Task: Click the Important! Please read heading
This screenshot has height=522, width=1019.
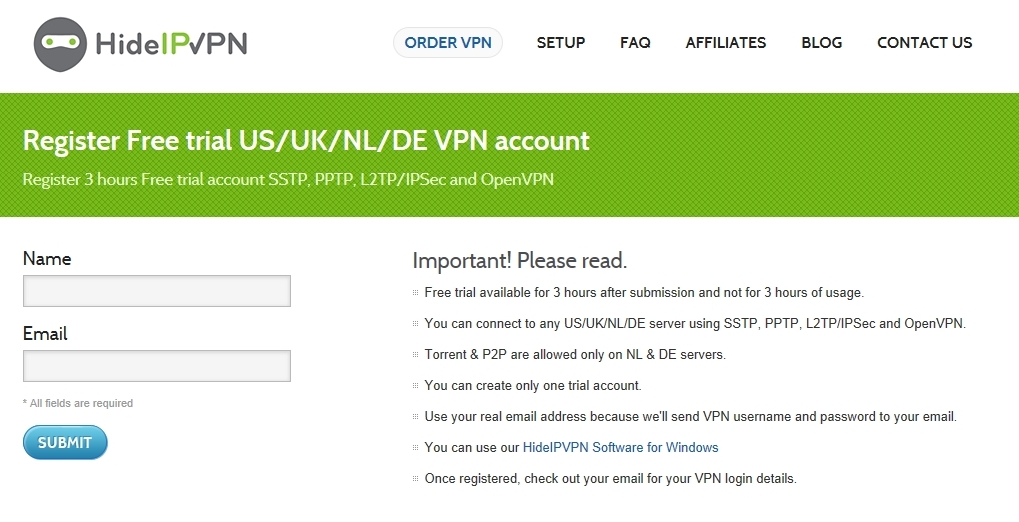Action: click(520, 261)
